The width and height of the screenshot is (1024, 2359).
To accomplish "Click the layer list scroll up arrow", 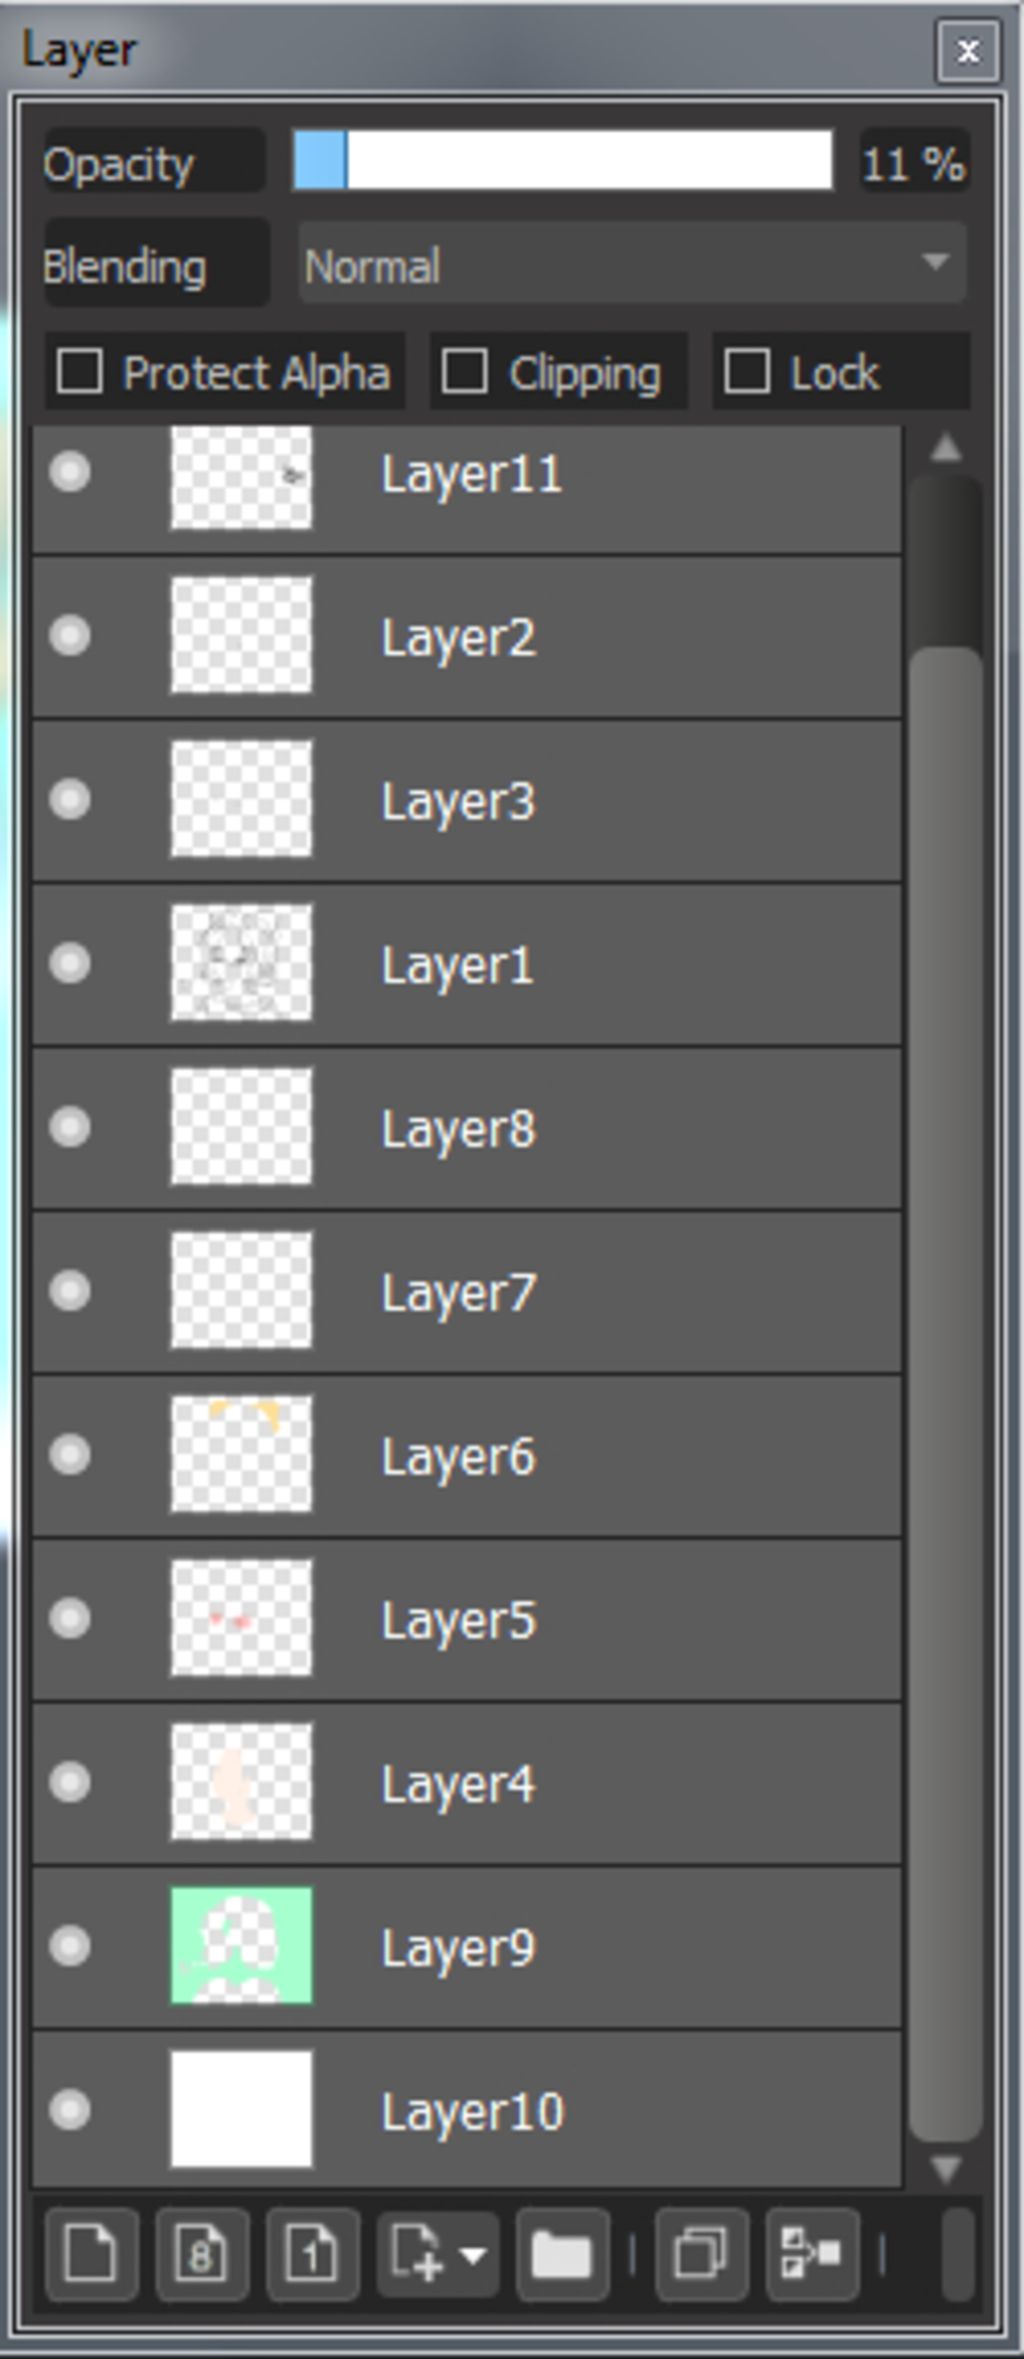I will coord(945,447).
